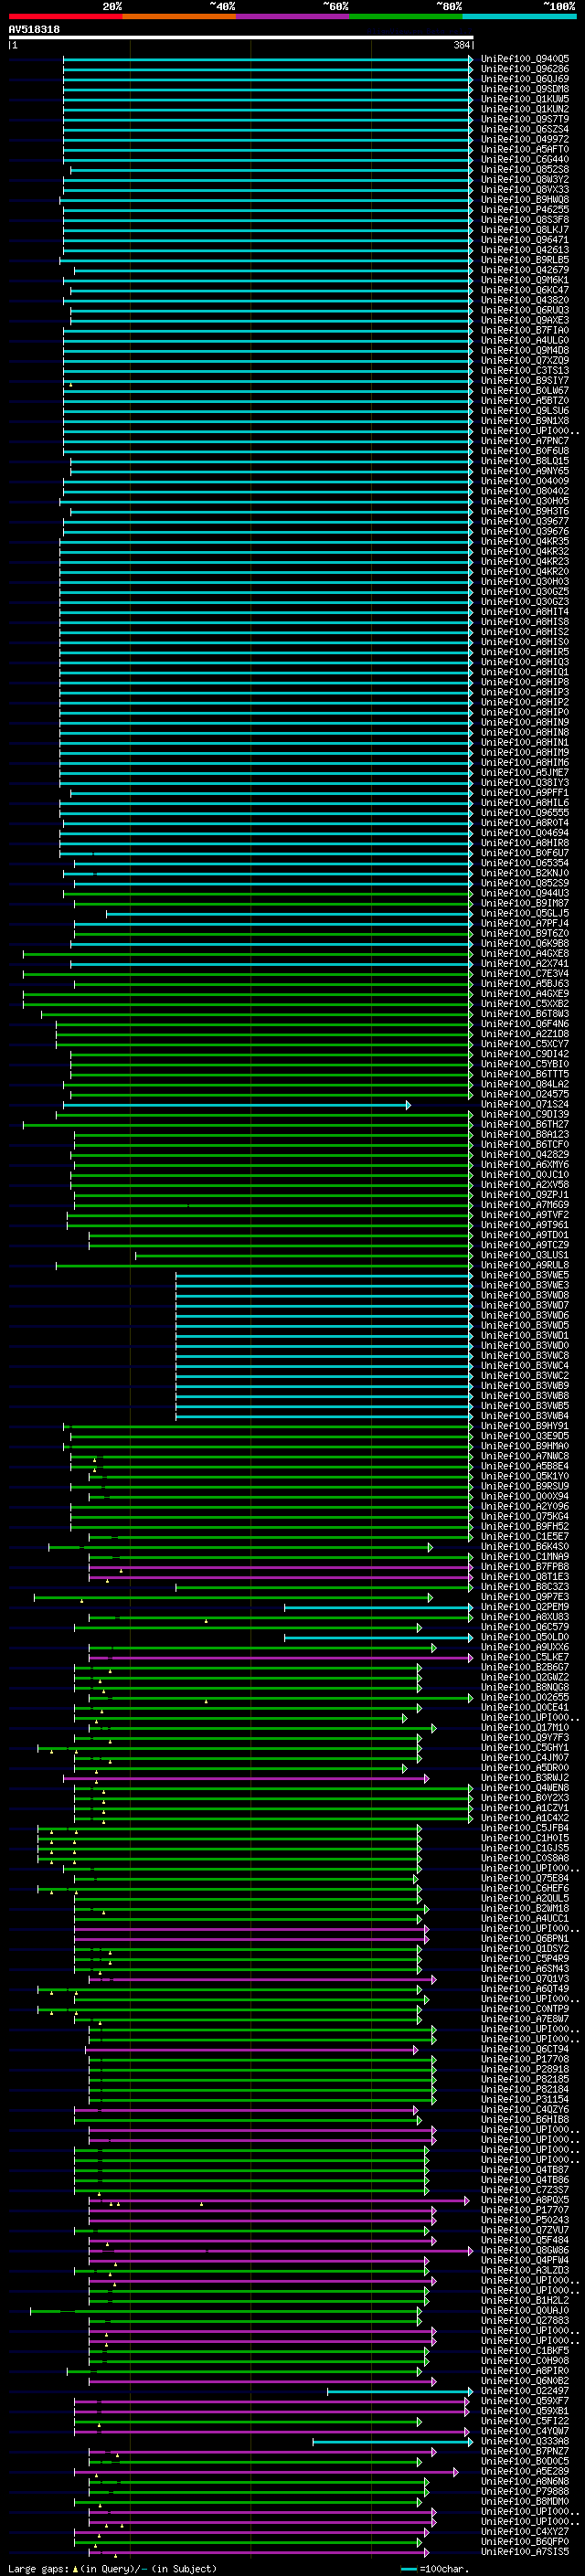
Task: Click the cyan alignment bar of UniRef100_B3VWE5
Action: tap(324, 1276)
